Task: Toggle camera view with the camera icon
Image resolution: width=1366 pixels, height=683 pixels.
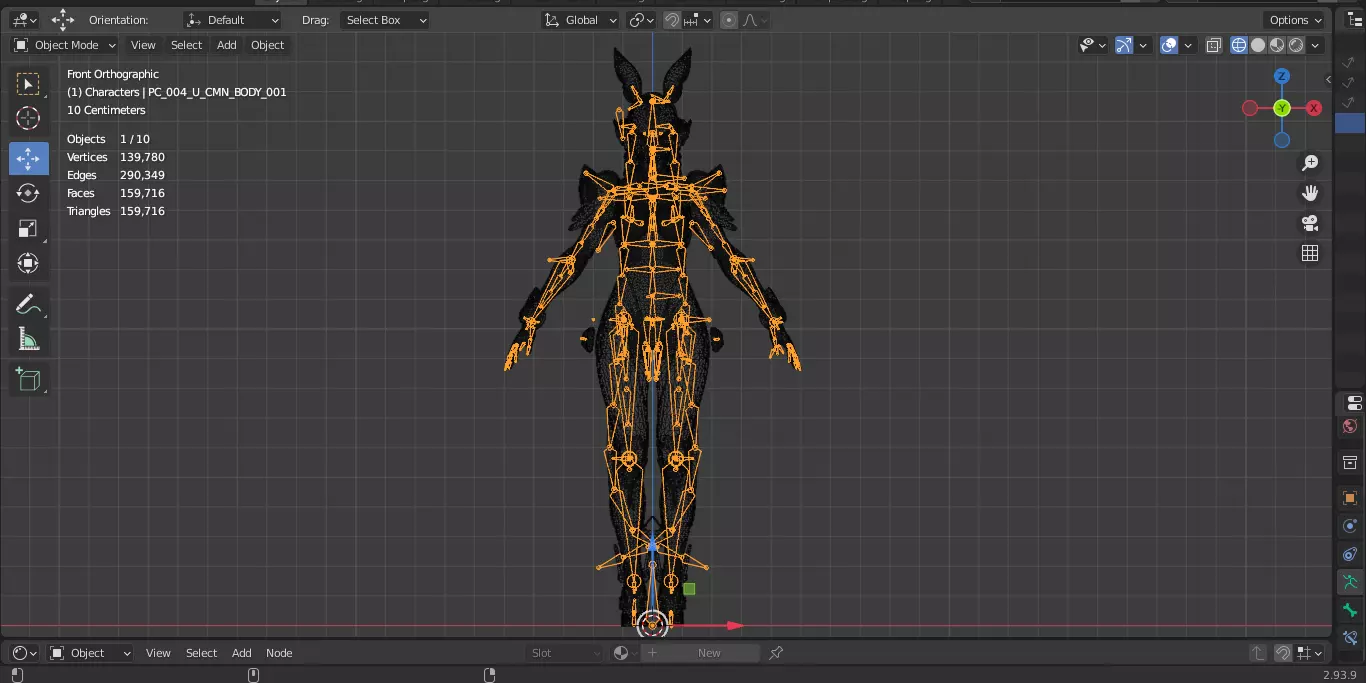Action: click(x=1310, y=223)
